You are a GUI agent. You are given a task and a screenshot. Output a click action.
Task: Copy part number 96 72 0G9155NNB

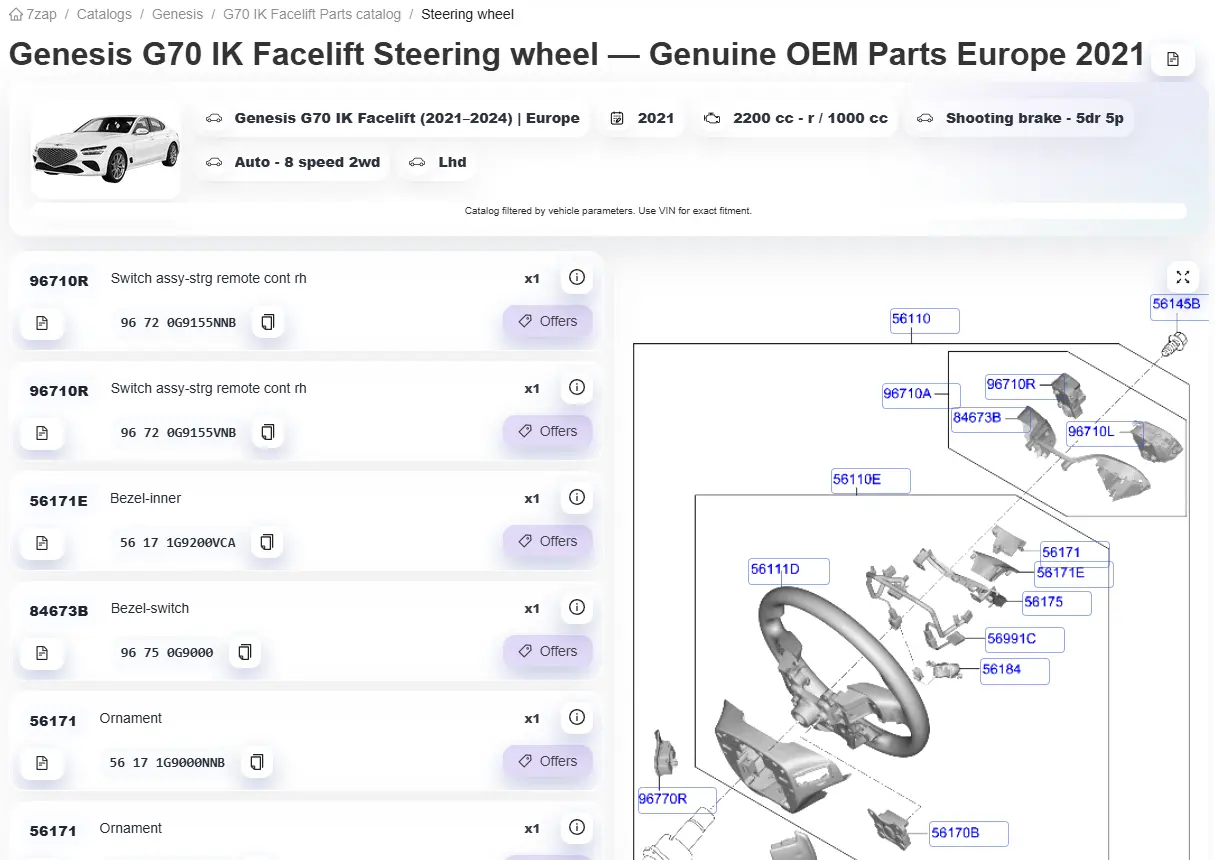tap(267, 322)
